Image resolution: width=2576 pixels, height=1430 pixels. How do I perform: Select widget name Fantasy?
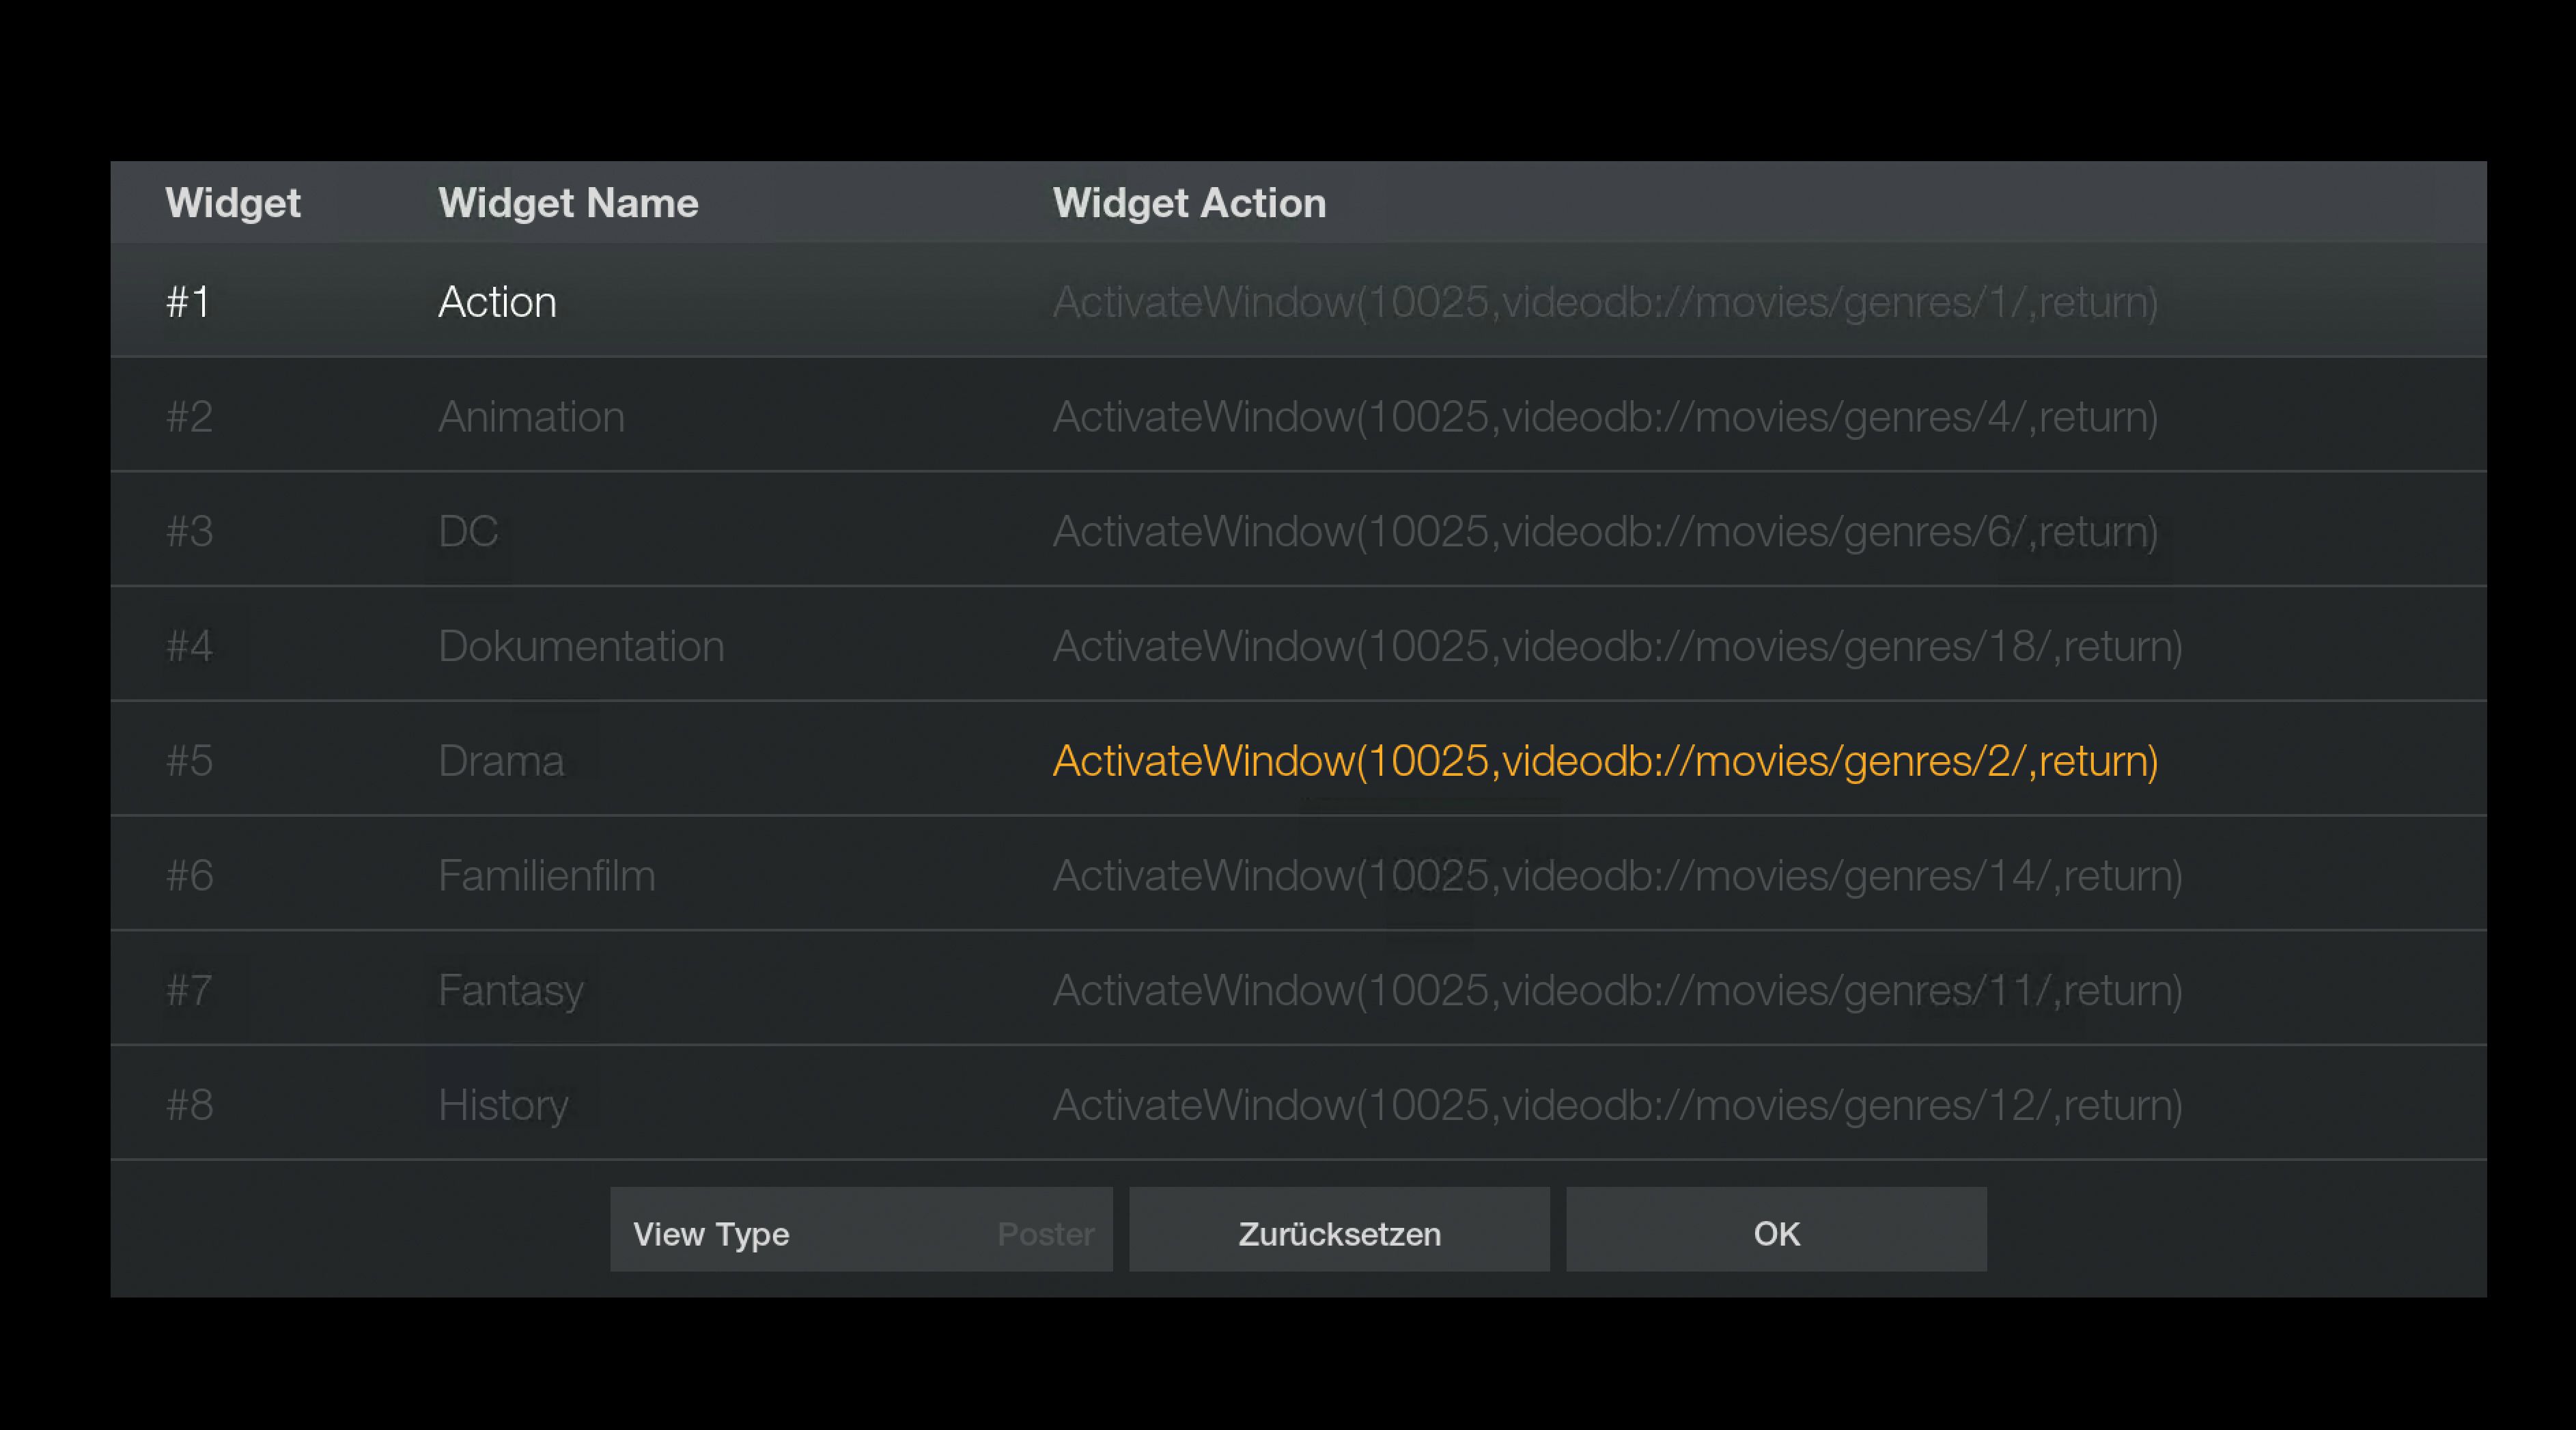pos(511,991)
